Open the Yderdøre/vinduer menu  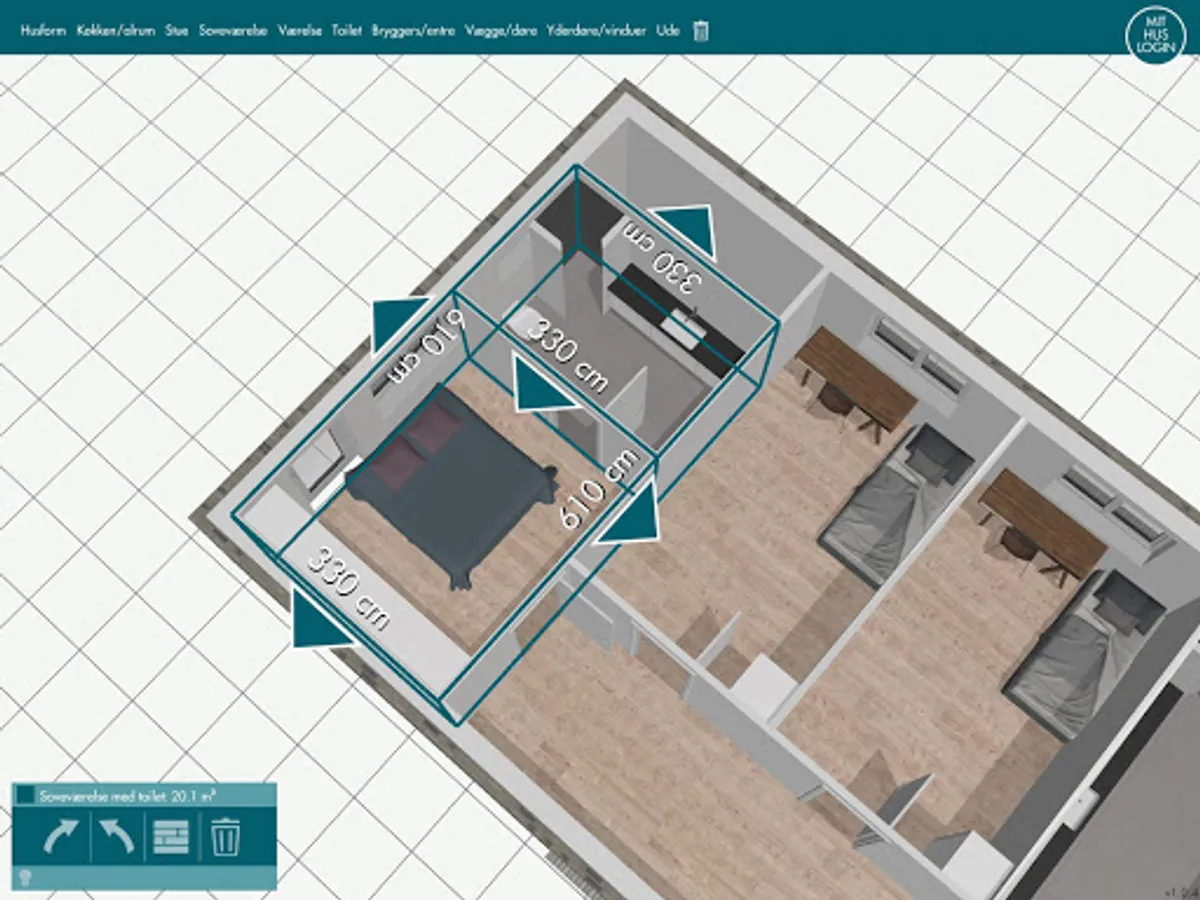tap(597, 31)
